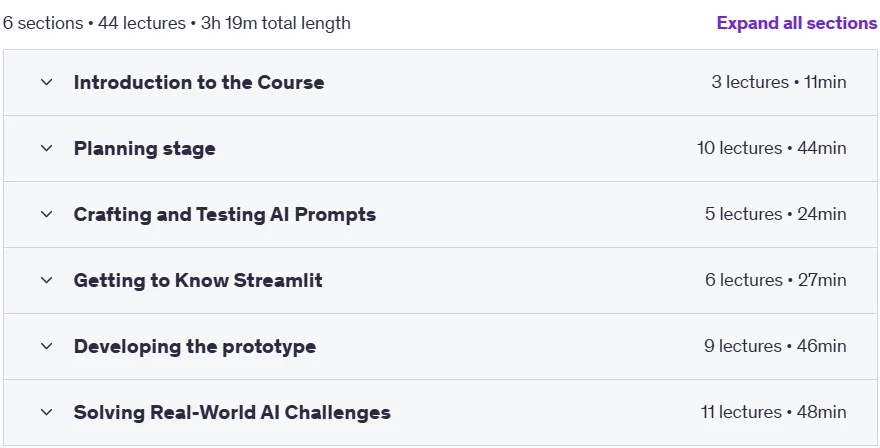Open Solving Real-World AI Challenges title

232,412
